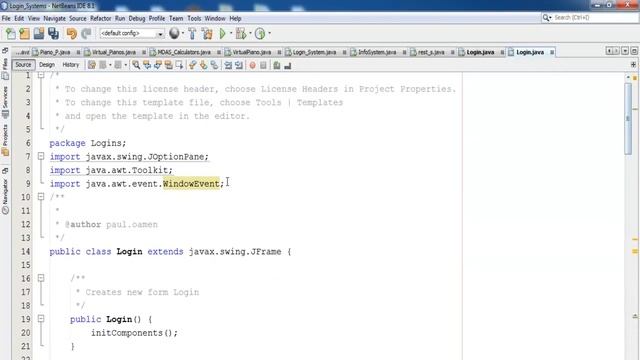The width and height of the screenshot is (640, 360).
Task: Start macro recording red dot icon
Action: 253,65
